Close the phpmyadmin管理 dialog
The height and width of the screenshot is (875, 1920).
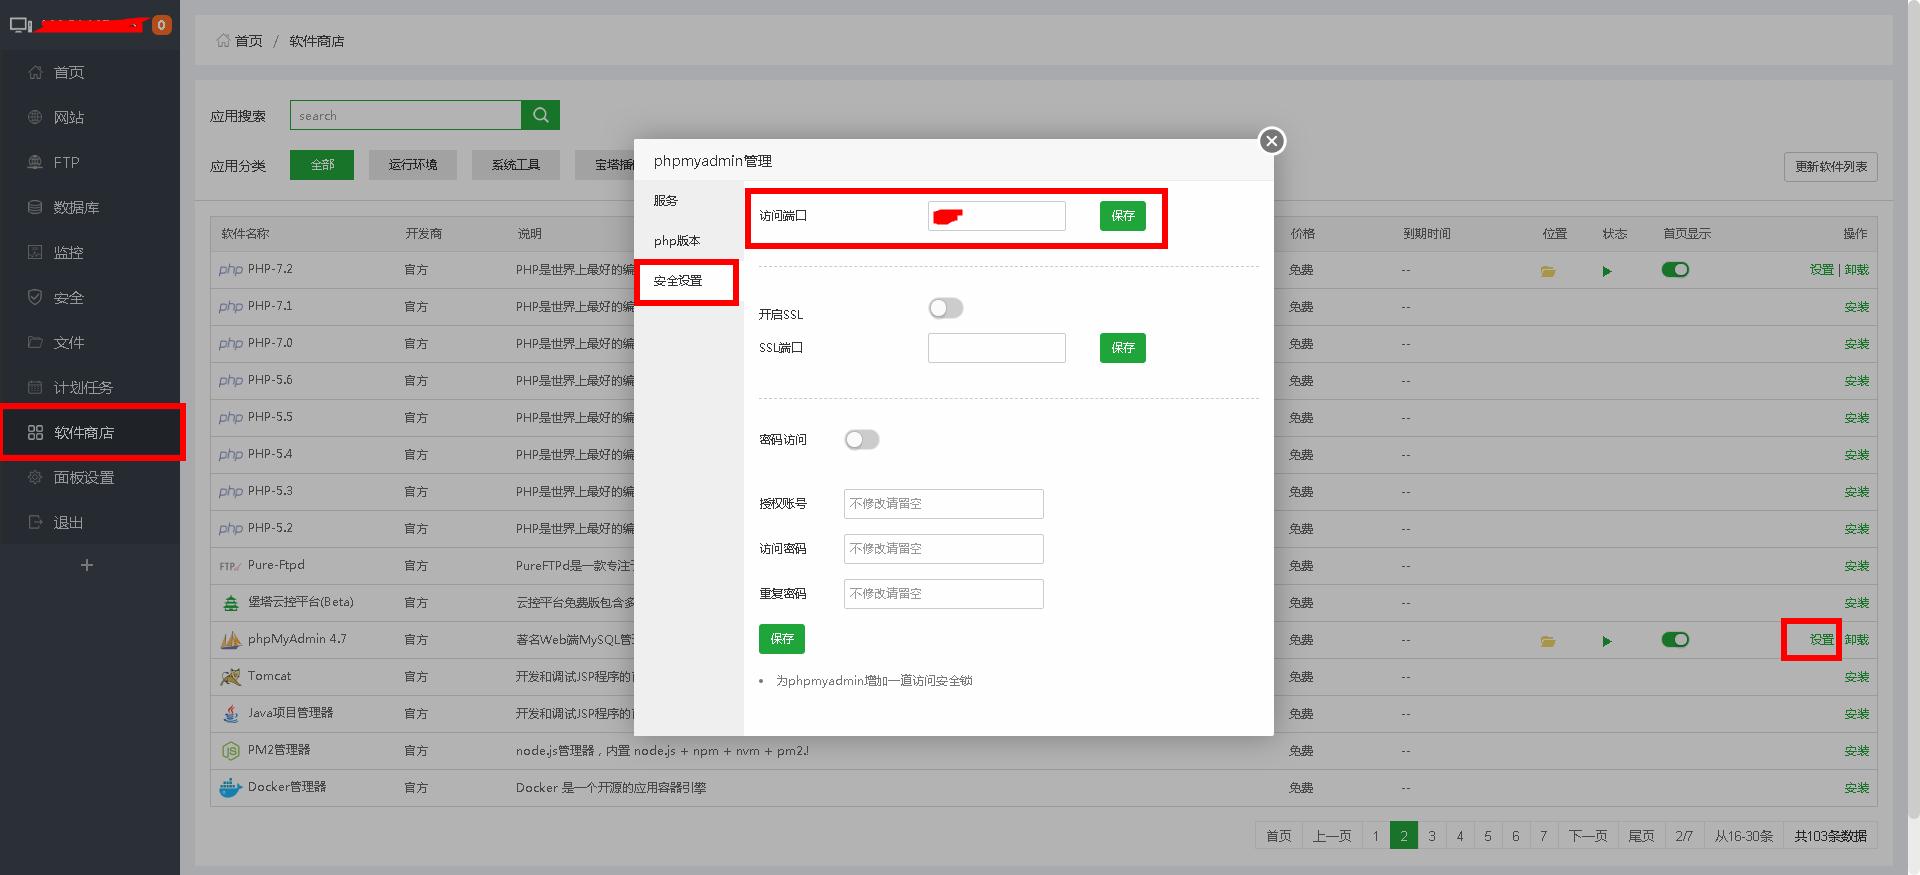pyautogui.click(x=1272, y=141)
